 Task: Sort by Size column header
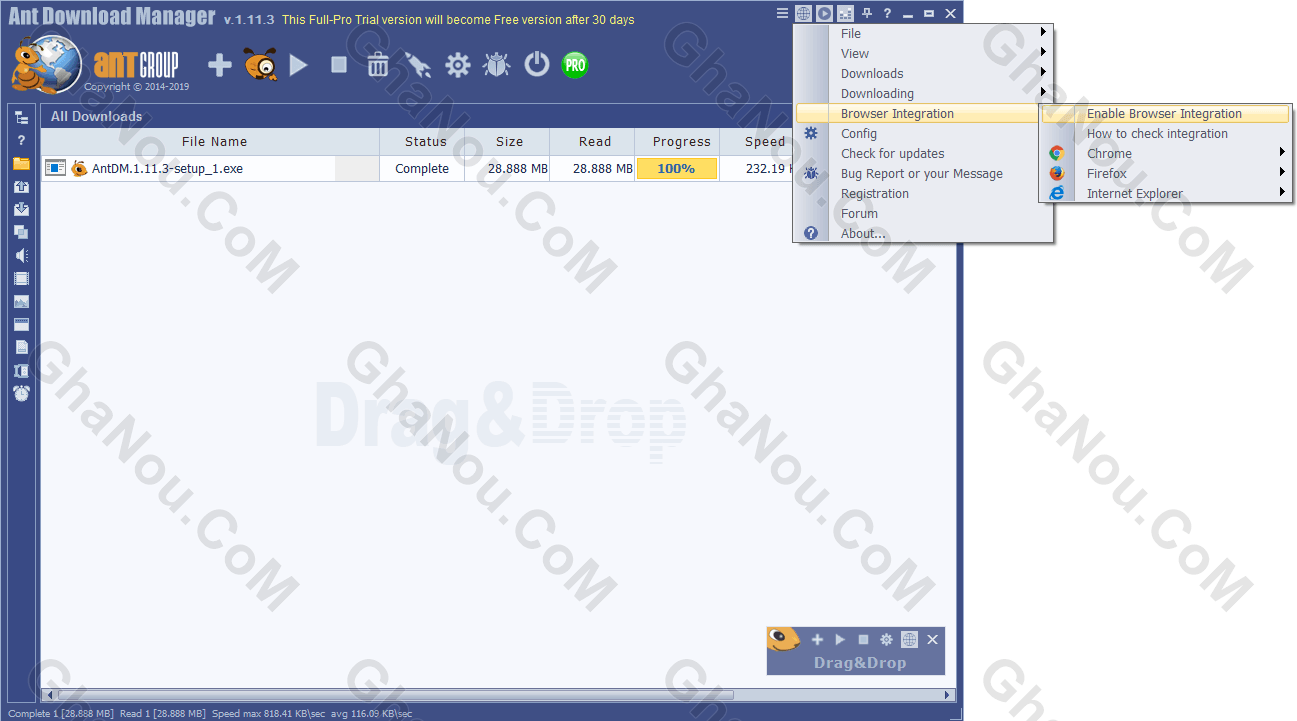coord(507,142)
